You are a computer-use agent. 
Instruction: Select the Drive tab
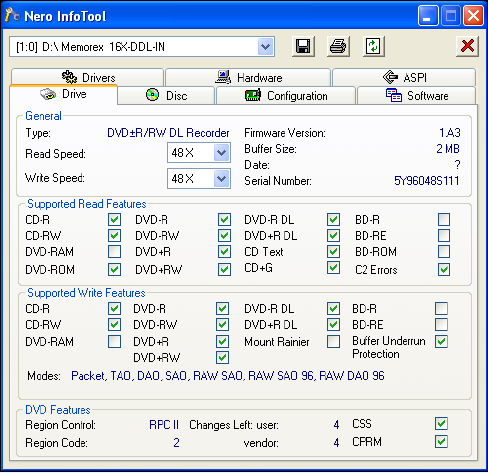pos(63,94)
